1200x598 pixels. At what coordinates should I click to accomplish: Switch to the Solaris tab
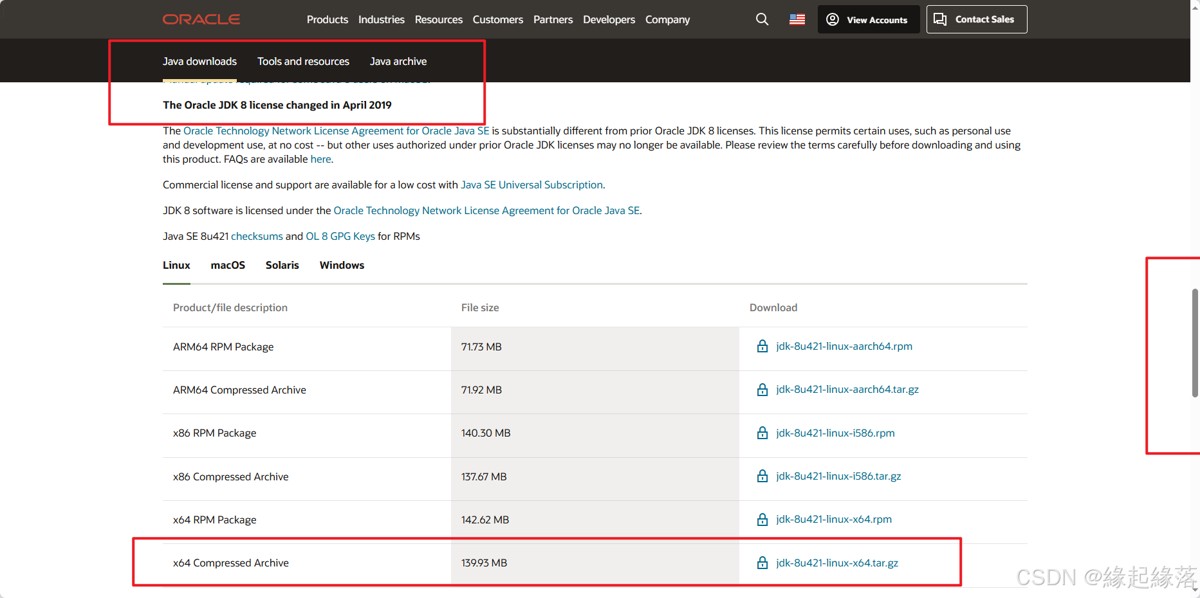coord(282,265)
